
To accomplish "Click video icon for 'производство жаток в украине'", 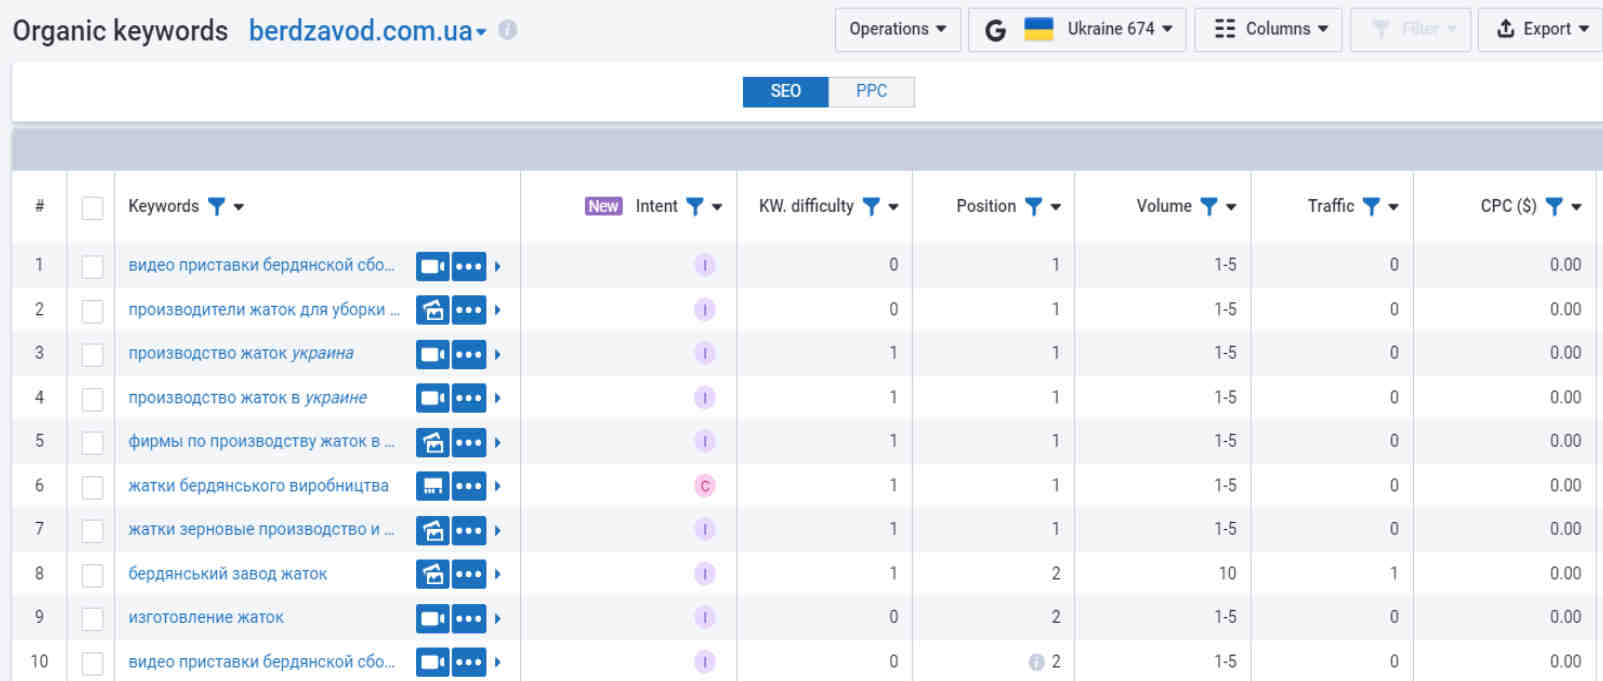I will pyautogui.click(x=432, y=398).
